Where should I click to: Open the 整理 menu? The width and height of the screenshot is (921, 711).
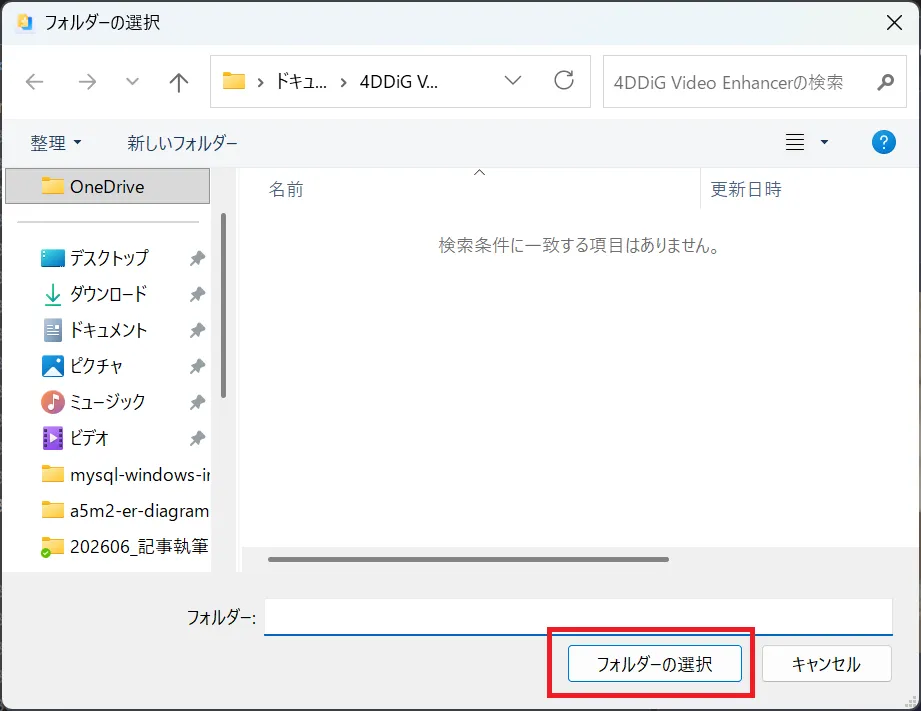pos(56,143)
